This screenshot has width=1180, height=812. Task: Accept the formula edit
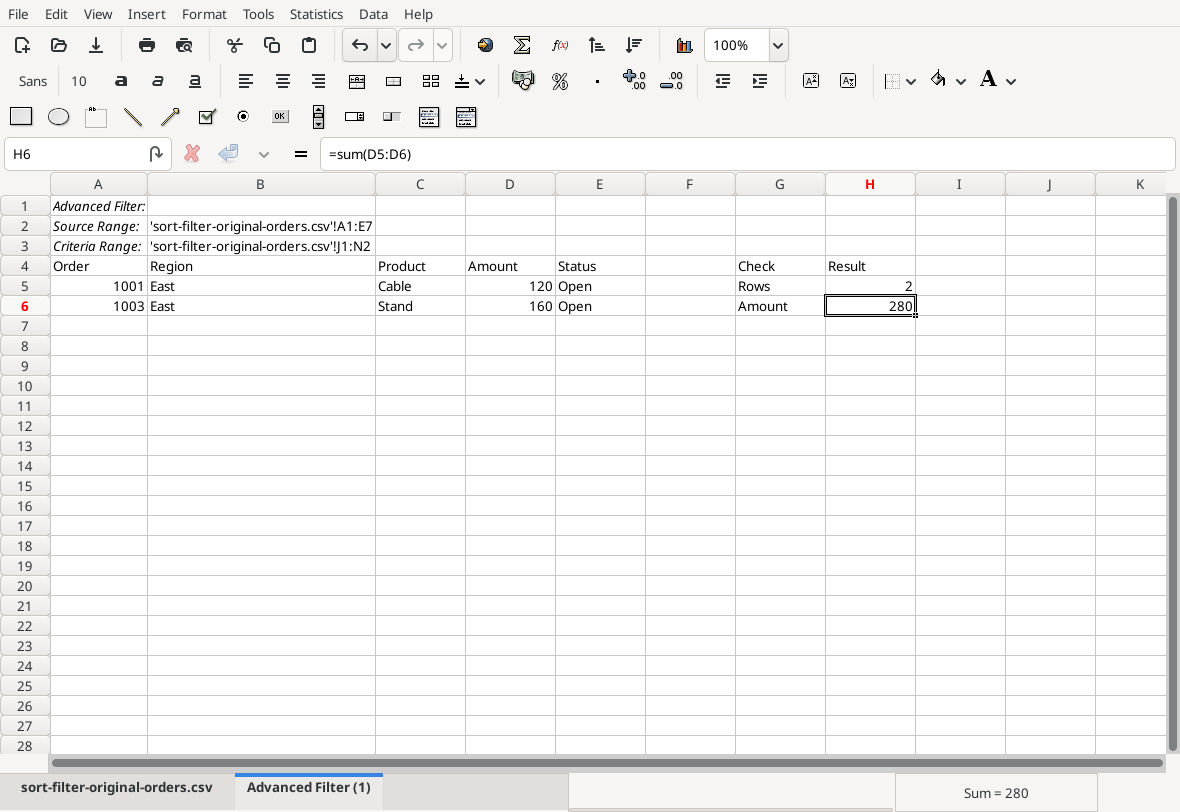tap(228, 154)
